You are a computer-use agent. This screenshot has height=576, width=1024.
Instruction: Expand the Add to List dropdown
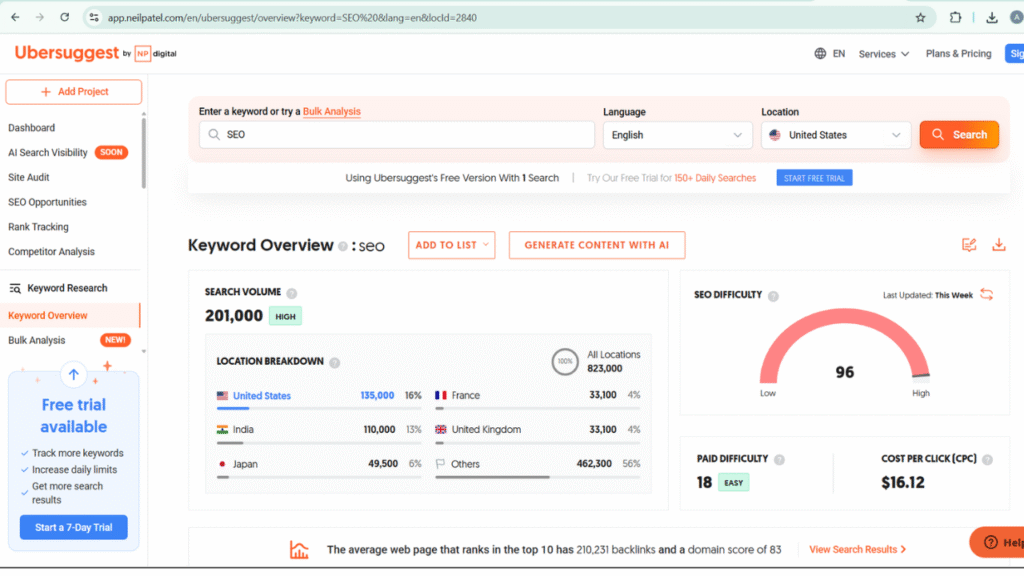click(x=451, y=245)
